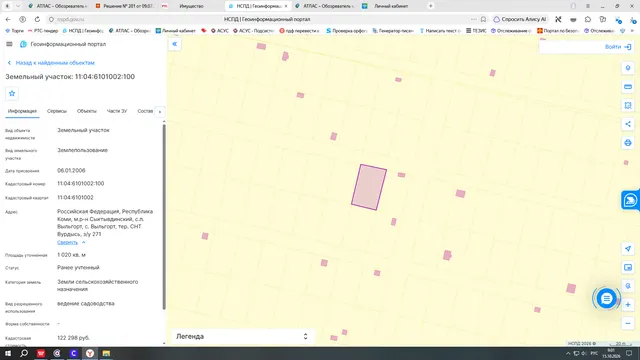Click cadastral number value '11:04:6101002:100'

pos(80,184)
